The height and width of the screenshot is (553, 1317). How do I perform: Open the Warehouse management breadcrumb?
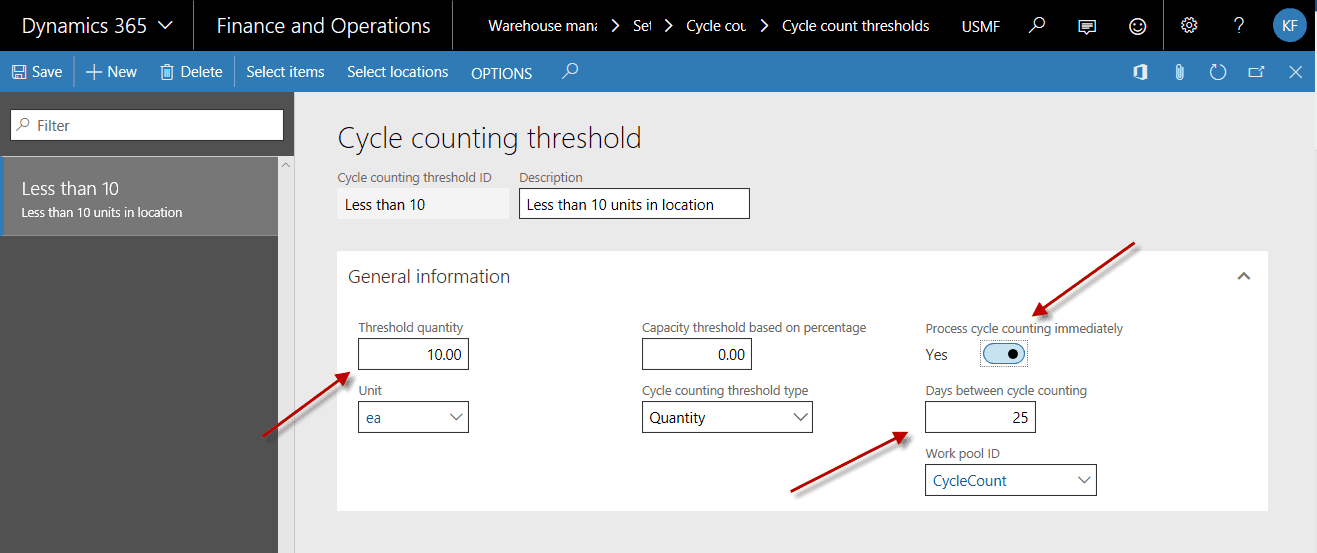pyautogui.click(x=542, y=26)
